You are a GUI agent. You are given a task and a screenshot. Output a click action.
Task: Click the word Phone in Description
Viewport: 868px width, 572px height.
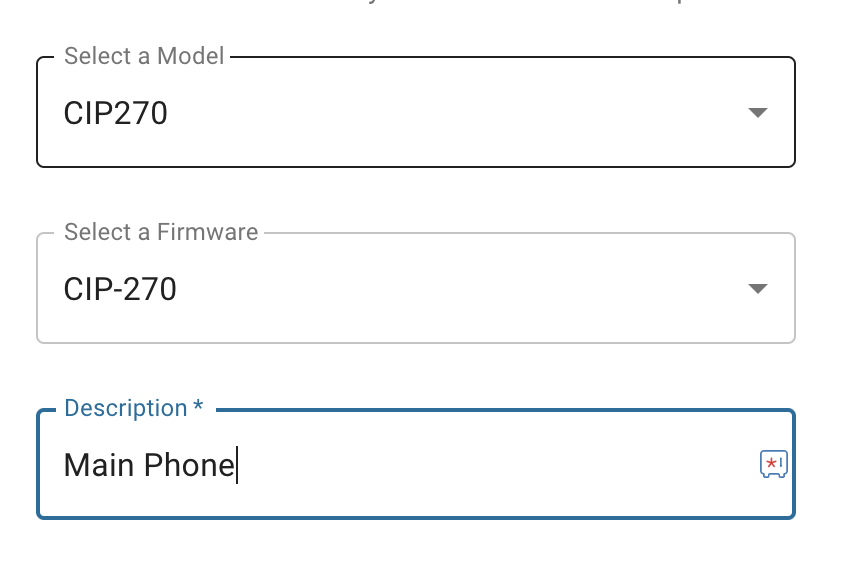point(189,465)
